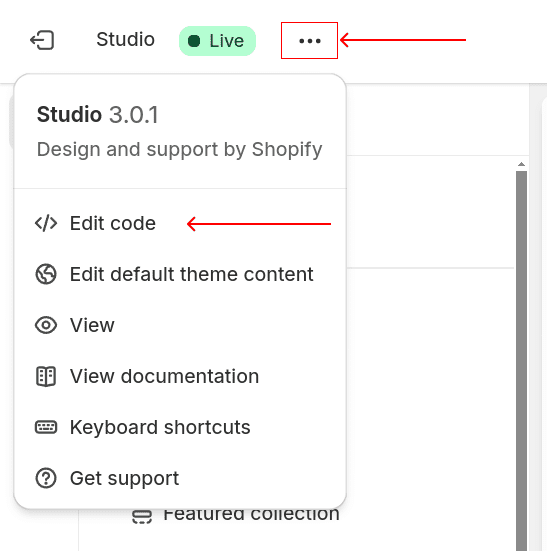The image size is (547, 551).
Task: Click the scrollbar up arrow
Action: point(521,164)
